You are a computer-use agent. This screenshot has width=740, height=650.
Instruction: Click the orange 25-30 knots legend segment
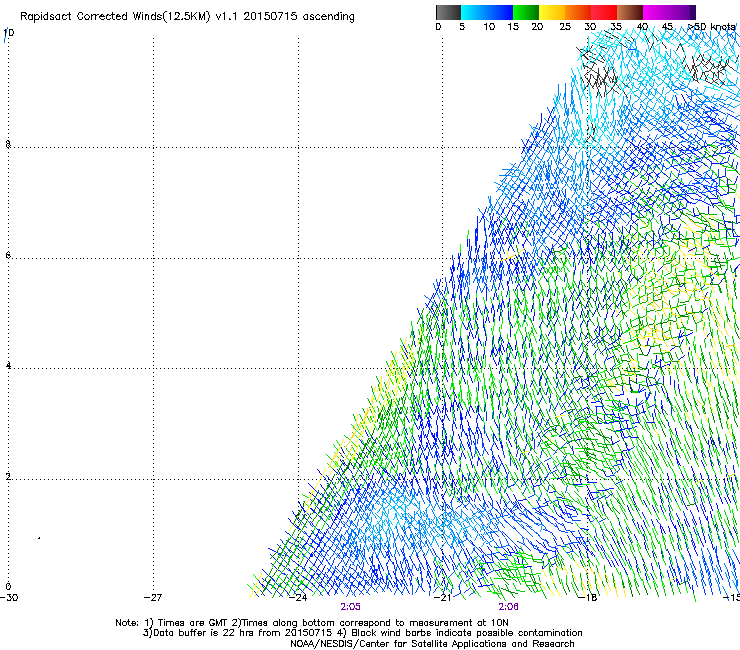pyautogui.click(x=578, y=12)
